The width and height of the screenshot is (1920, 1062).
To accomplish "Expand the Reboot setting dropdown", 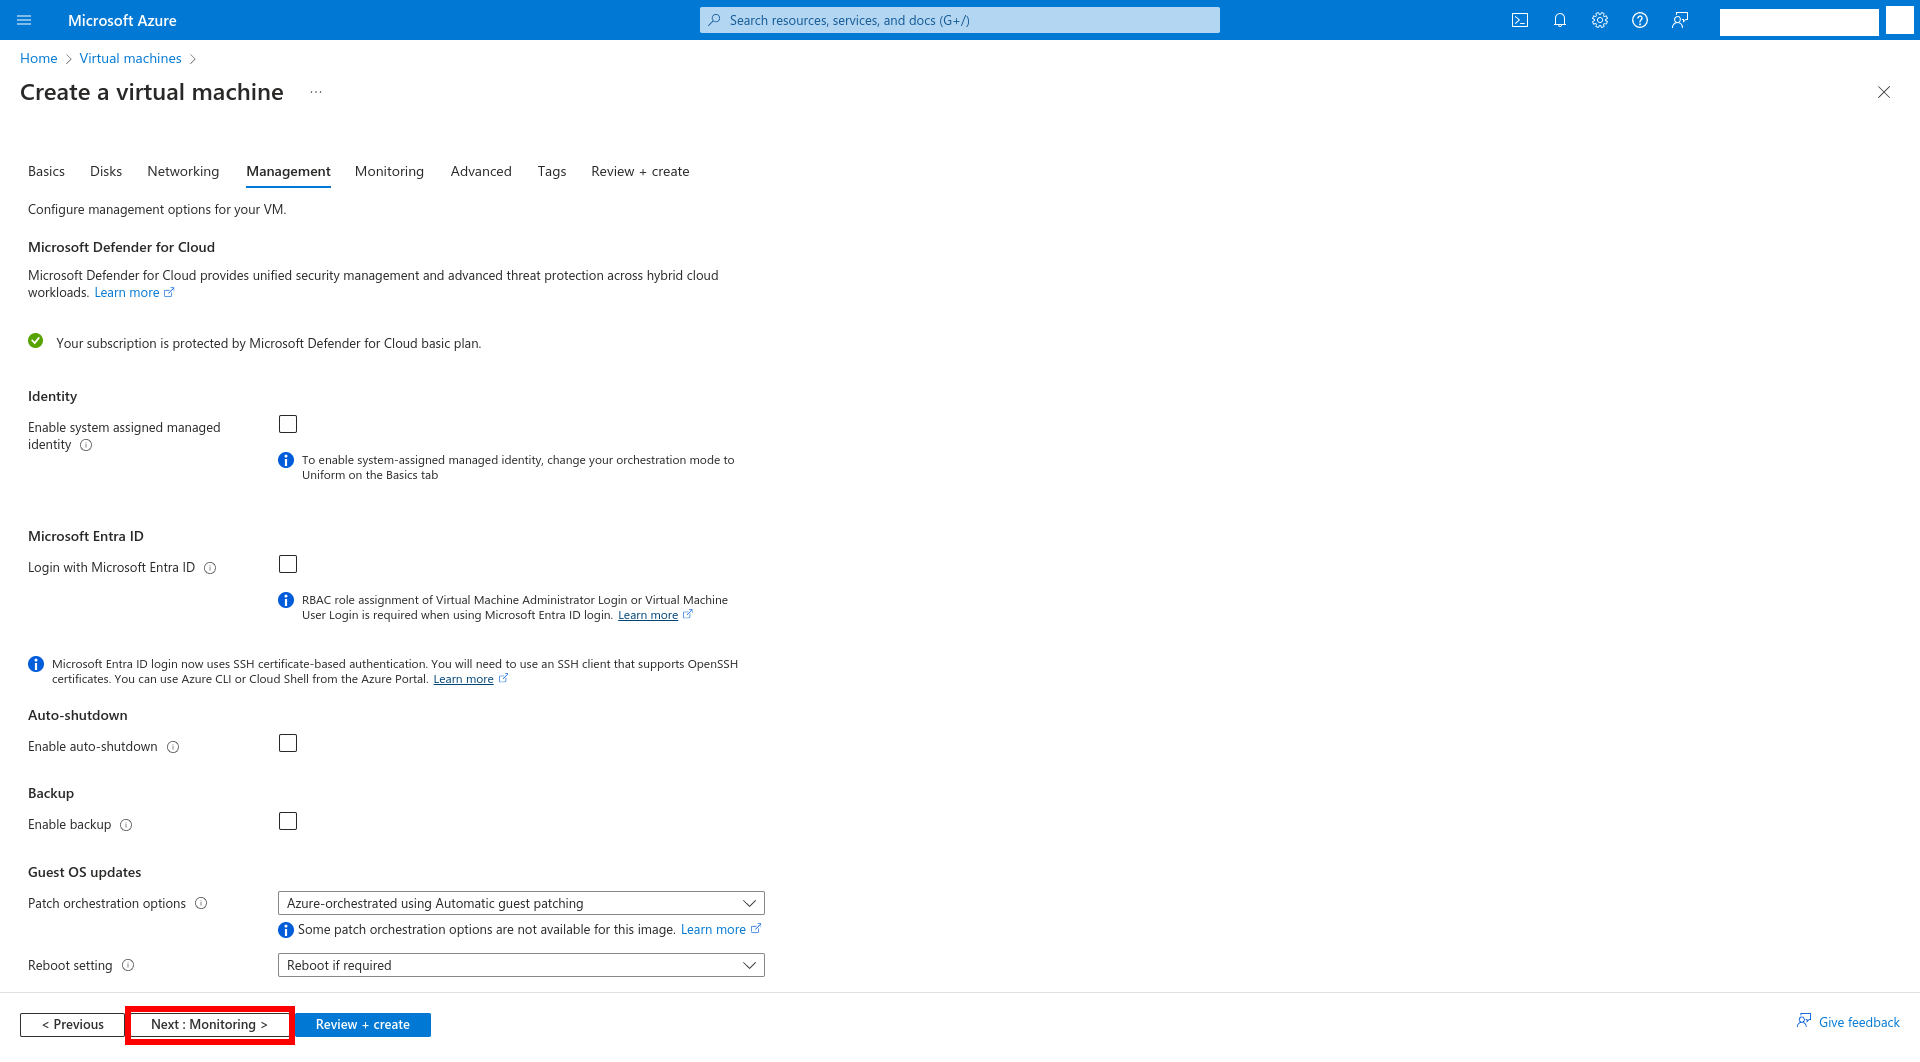I will coord(521,965).
